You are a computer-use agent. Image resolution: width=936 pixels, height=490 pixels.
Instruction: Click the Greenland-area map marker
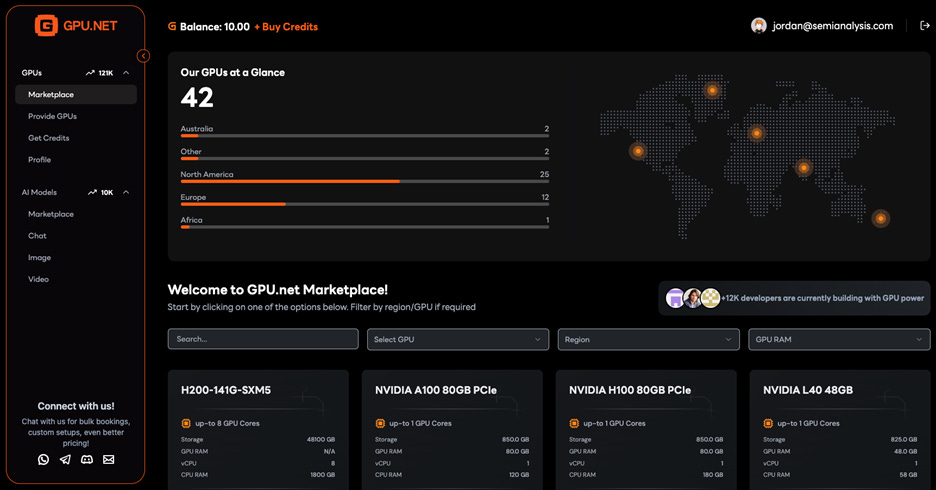tap(712, 91)
